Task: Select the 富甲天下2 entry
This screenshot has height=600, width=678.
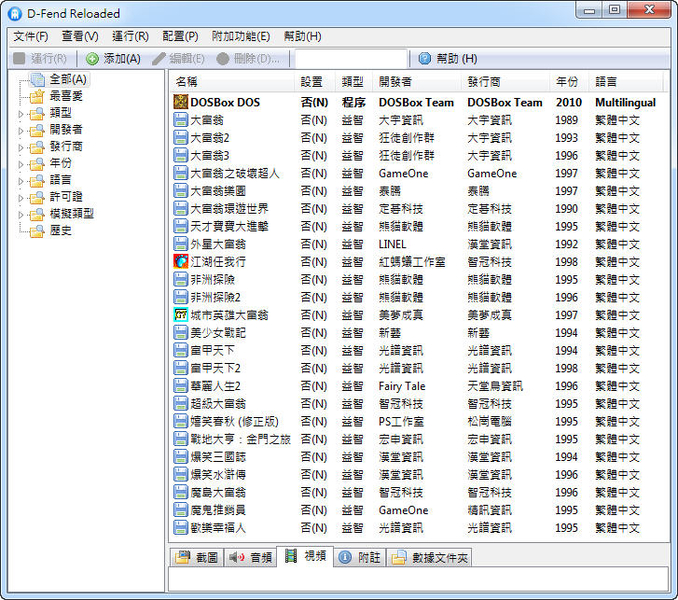Action: click(215, 368)
